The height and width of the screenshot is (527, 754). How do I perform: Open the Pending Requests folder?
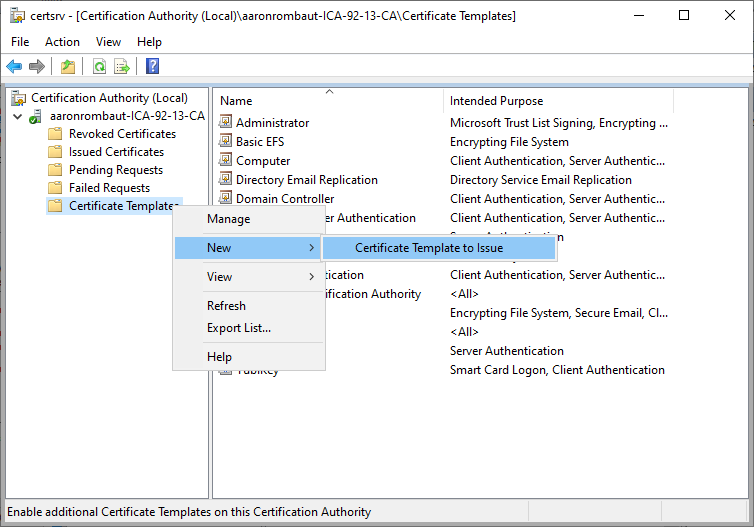115,170
